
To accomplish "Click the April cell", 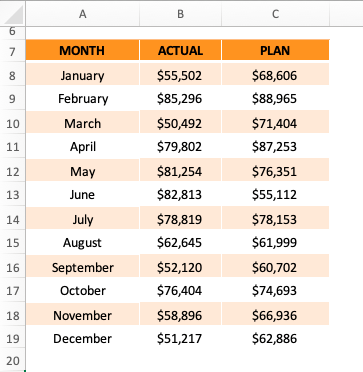I will (82, 147).
